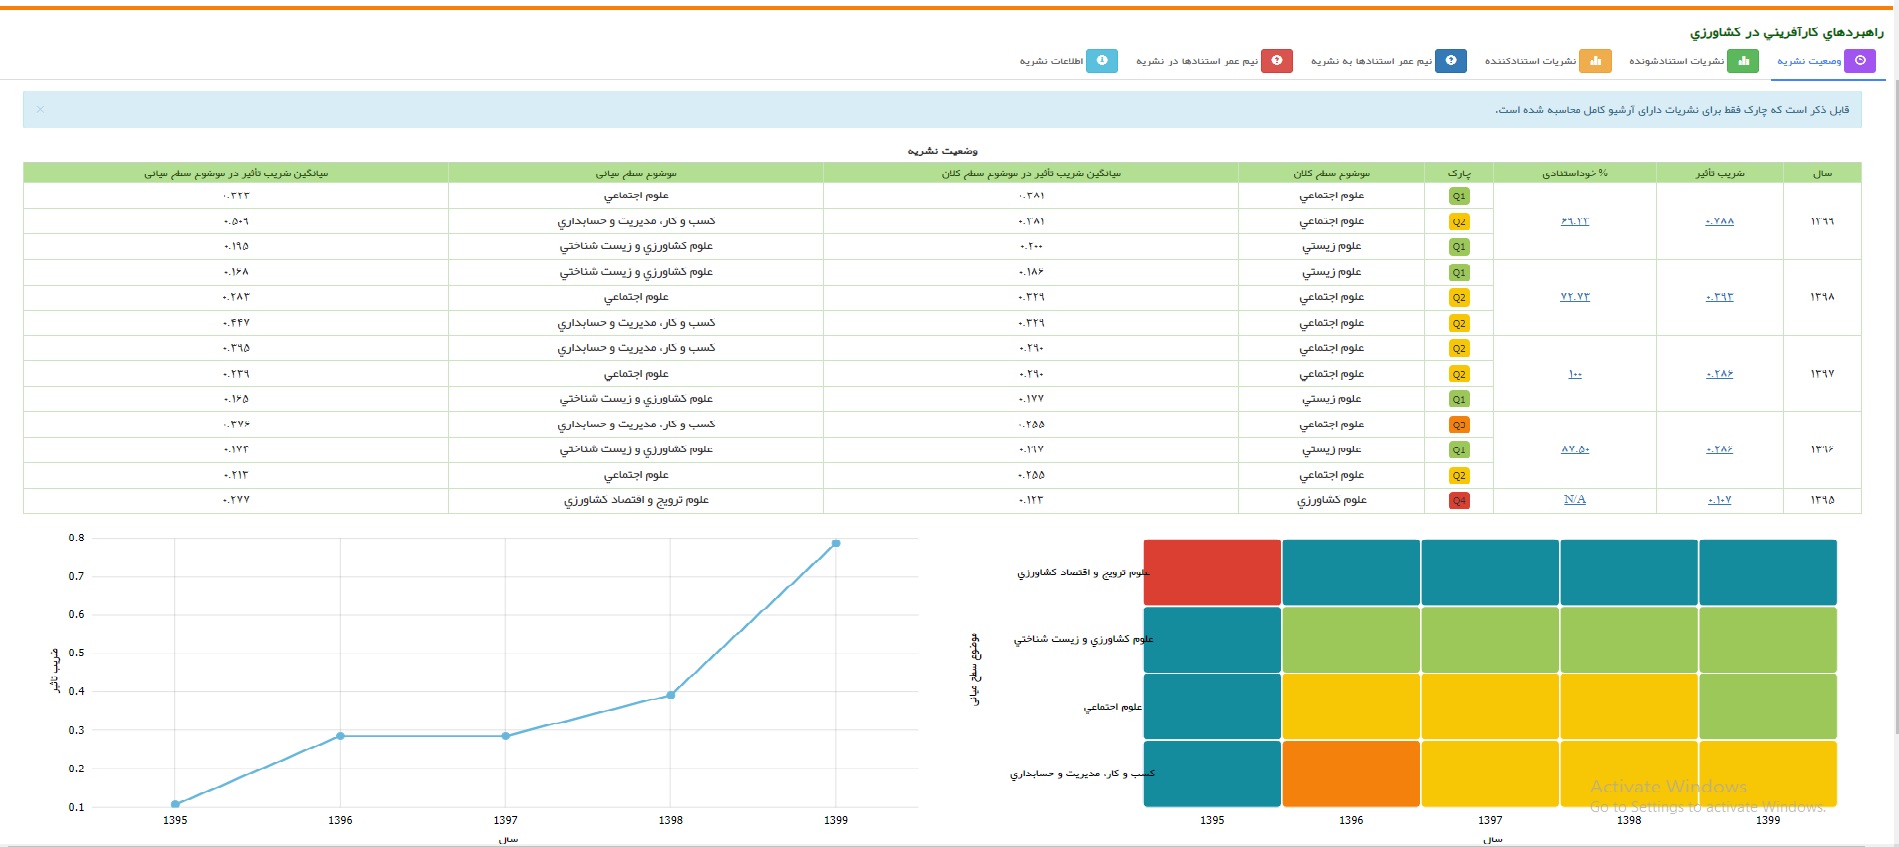Image resolution: width=1899 pixels, height=847 pixels.
Task: Open the 72.73 self-citation percentage link
Action: tap(1575, 297)
